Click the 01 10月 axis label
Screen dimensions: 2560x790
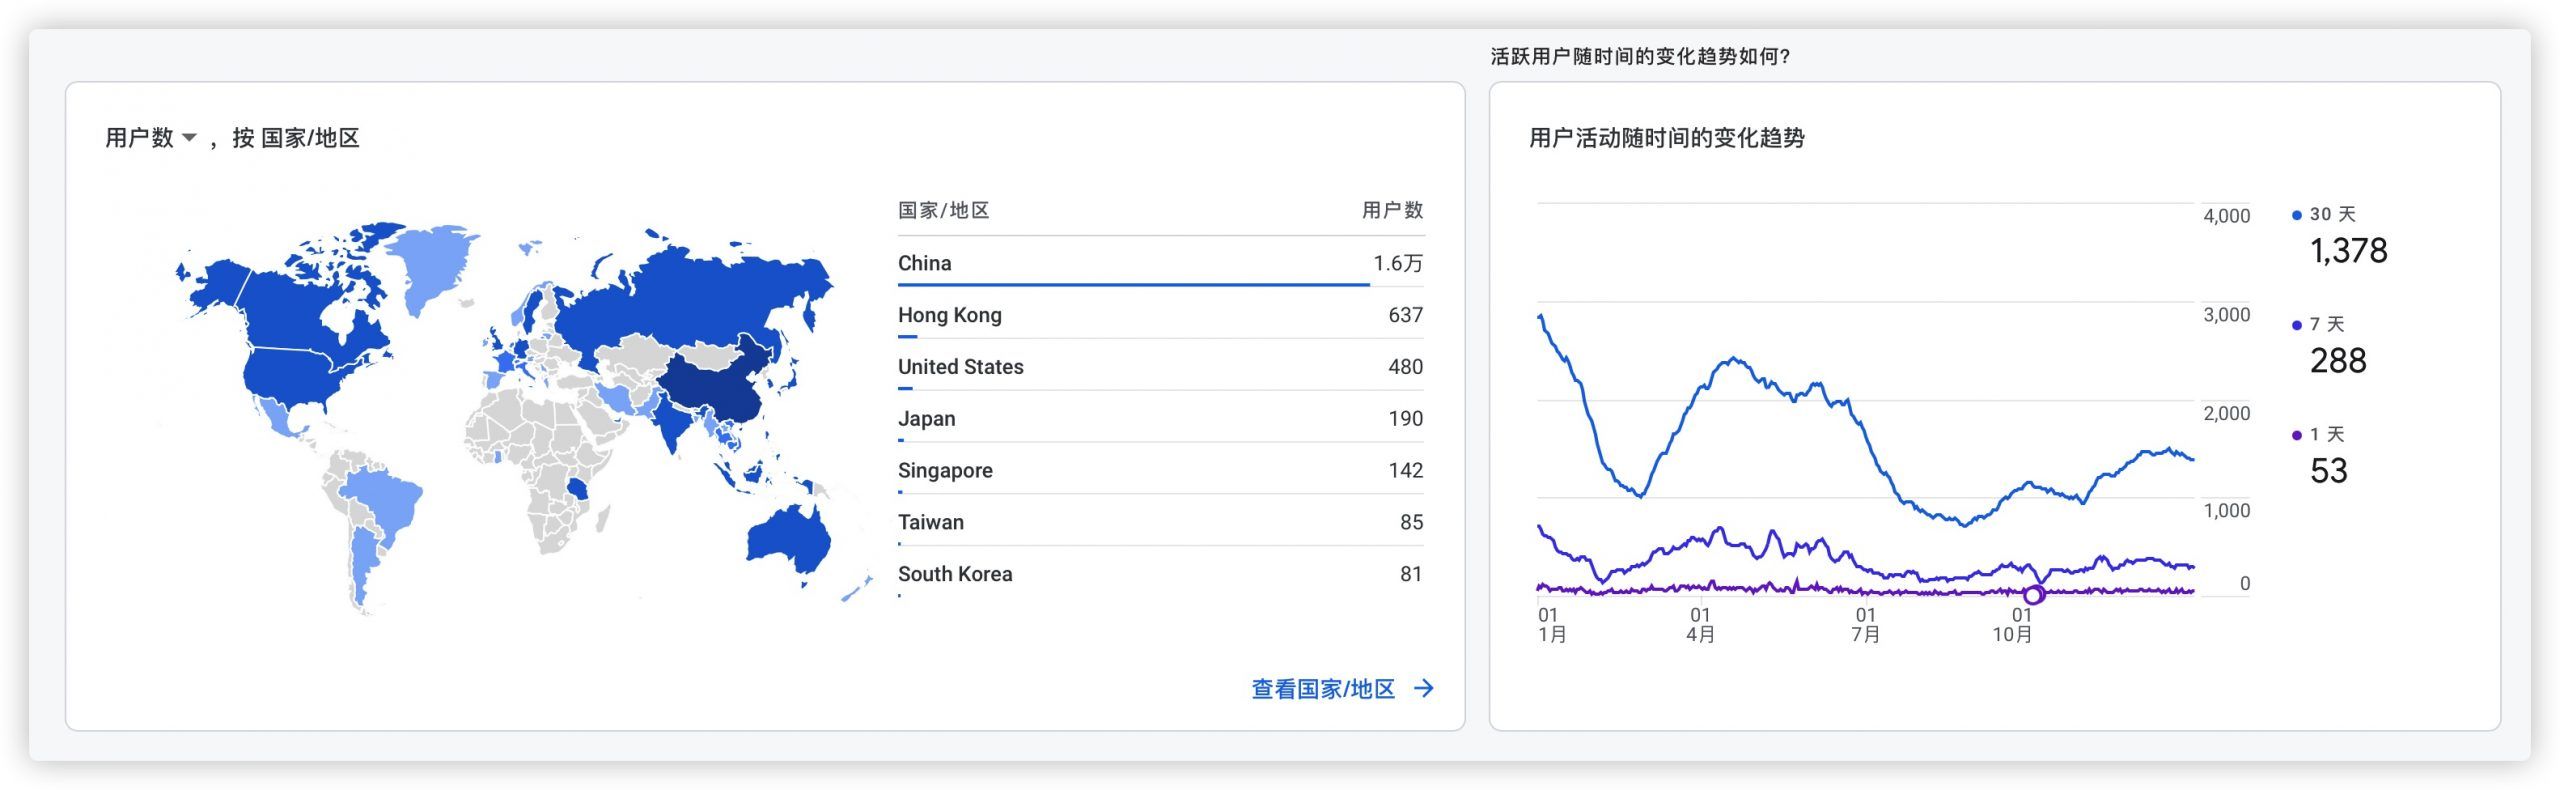point(2013,625)
